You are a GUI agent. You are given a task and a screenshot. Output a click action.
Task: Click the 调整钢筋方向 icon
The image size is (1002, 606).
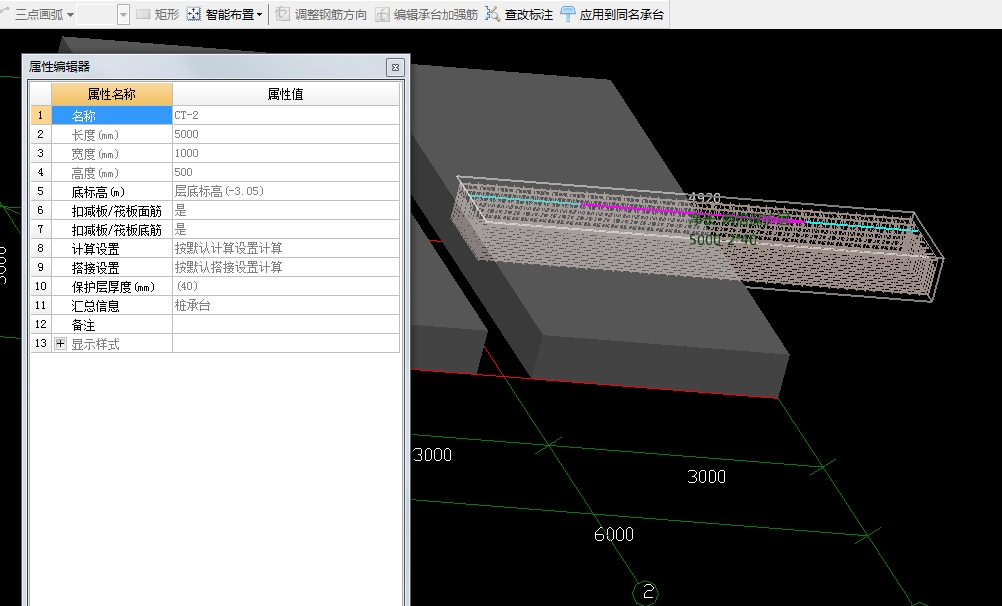(282, 14)
